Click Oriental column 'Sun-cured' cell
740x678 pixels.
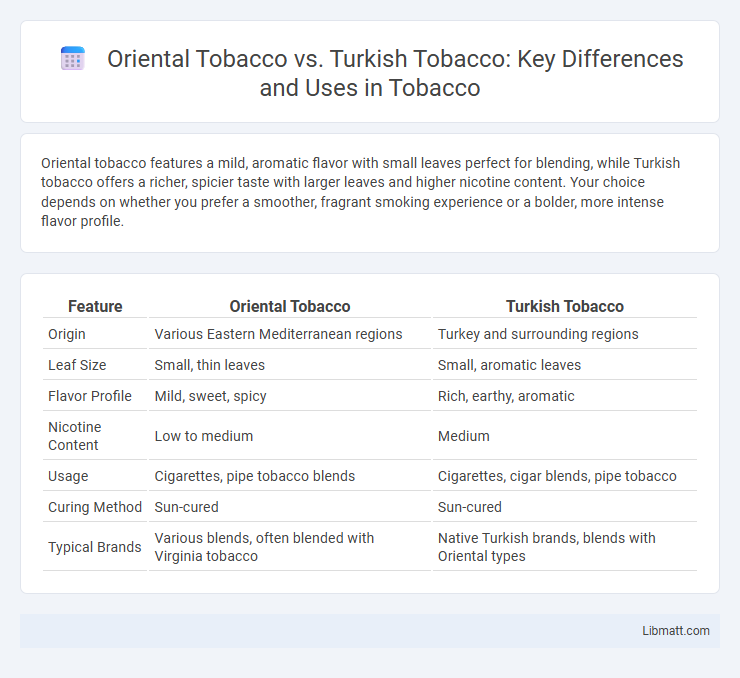[x=186, y=507]
